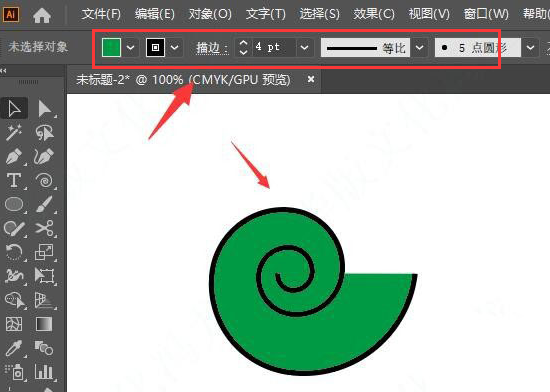
Task: Select the Shaper tool
Action: click(x=14, y=228)
